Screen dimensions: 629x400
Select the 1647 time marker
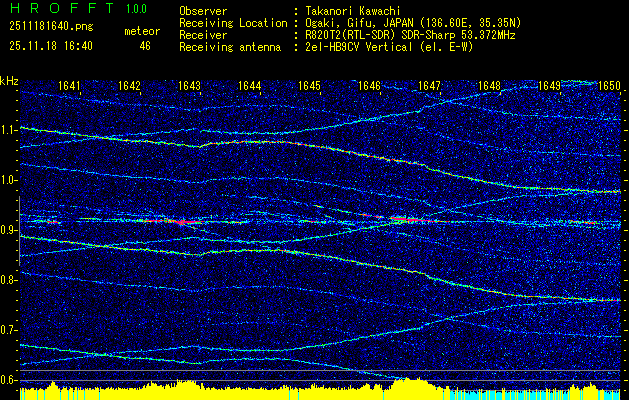click(429, 86)
